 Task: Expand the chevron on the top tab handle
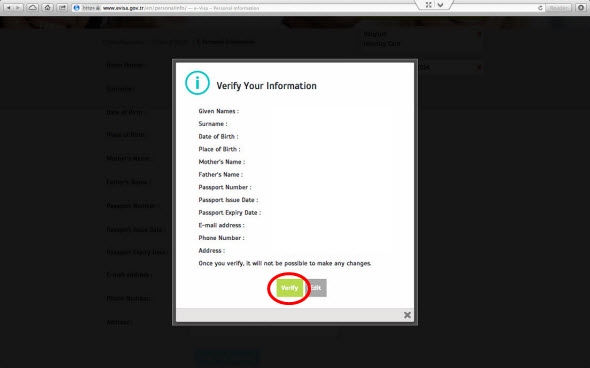point(440,5)
